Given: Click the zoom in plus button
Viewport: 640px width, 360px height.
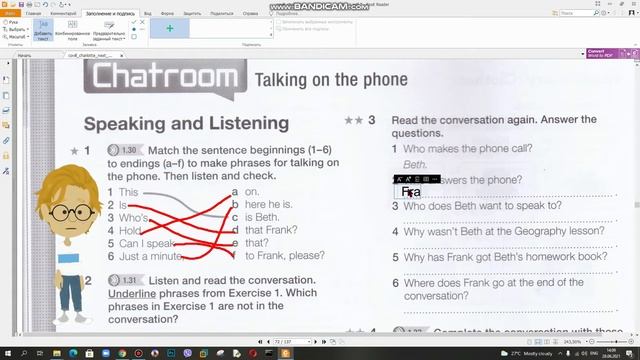Looking at the screenshot, I should pos(631,342).
